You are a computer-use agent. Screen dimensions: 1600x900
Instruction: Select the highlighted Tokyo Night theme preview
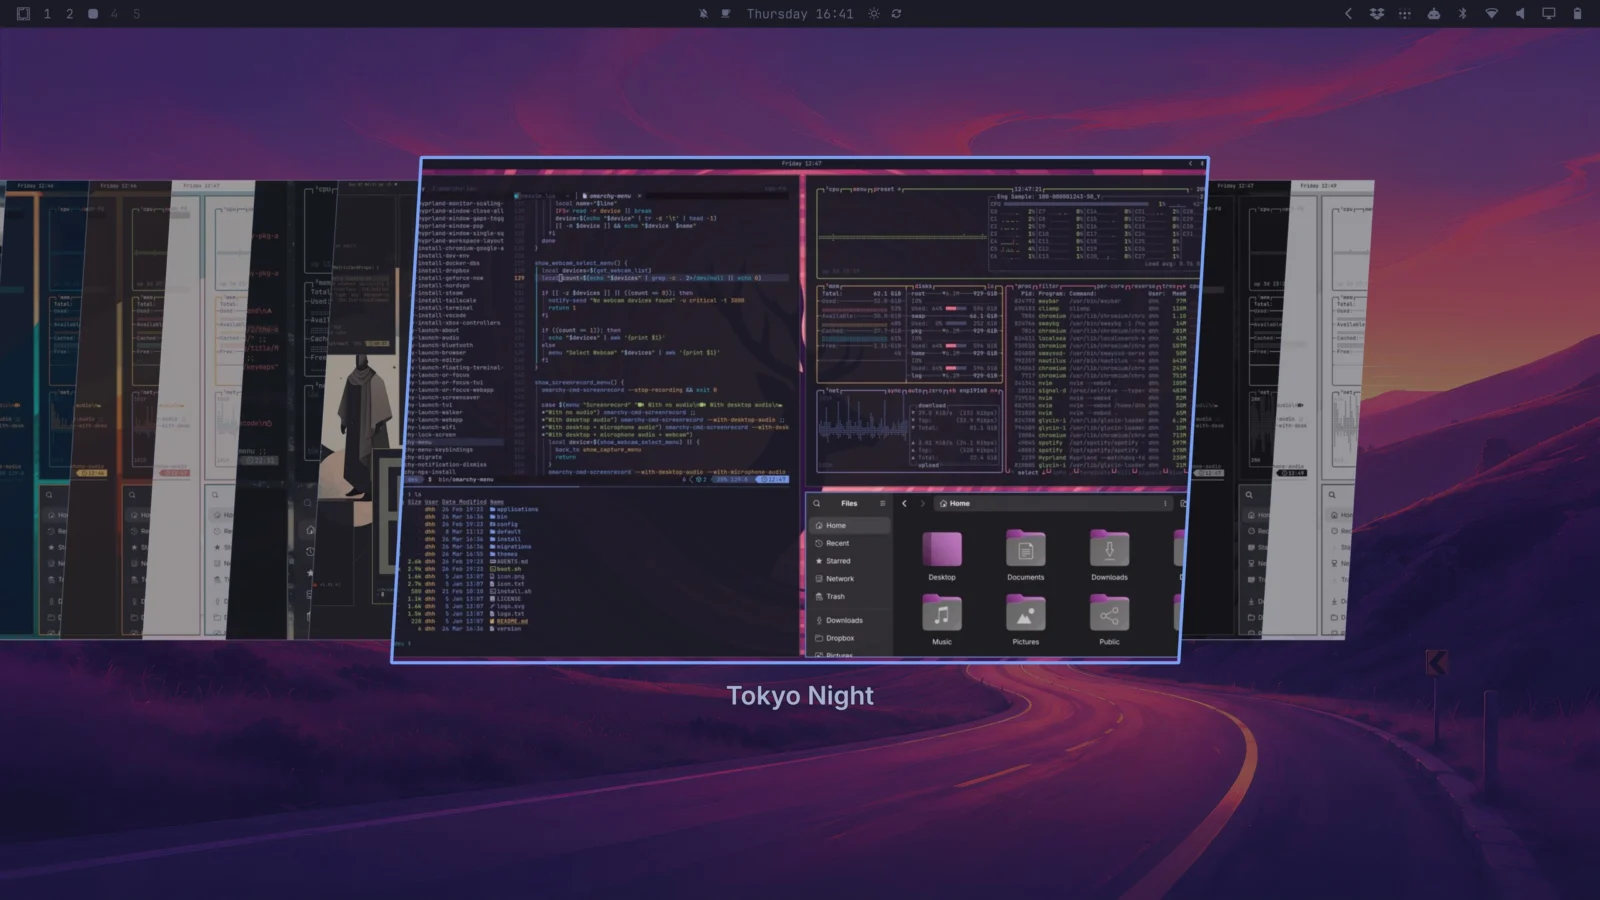(x=800, y=410)
